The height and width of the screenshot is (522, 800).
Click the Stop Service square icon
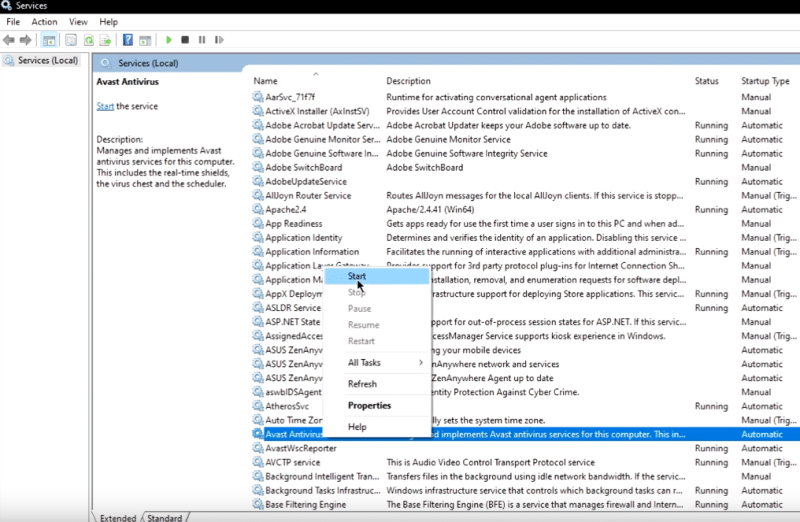tap(185, 40)
